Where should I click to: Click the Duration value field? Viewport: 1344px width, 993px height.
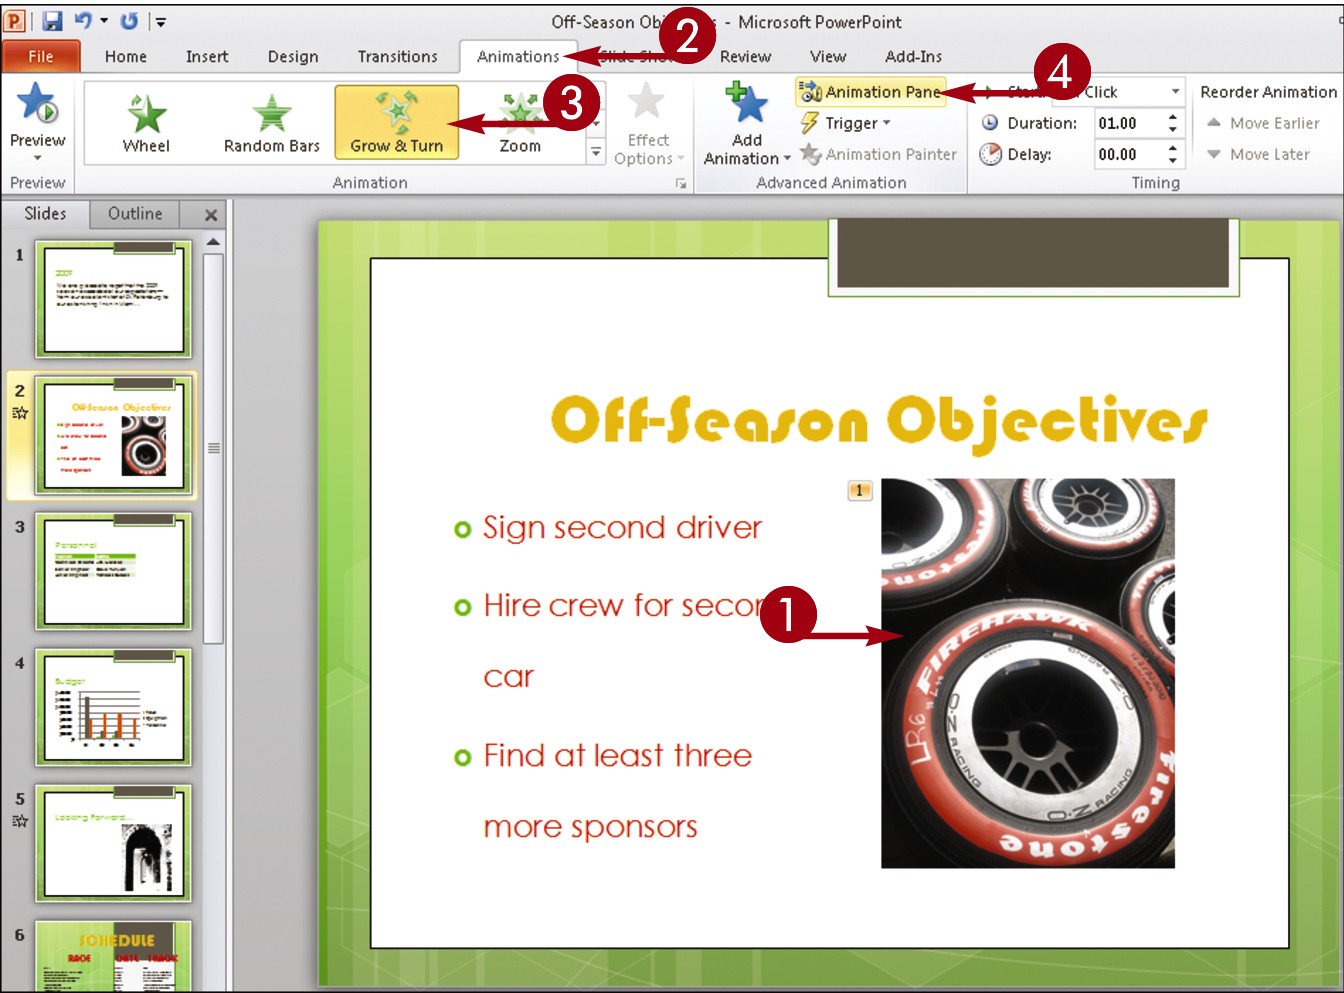click(x=1127, y=123)
